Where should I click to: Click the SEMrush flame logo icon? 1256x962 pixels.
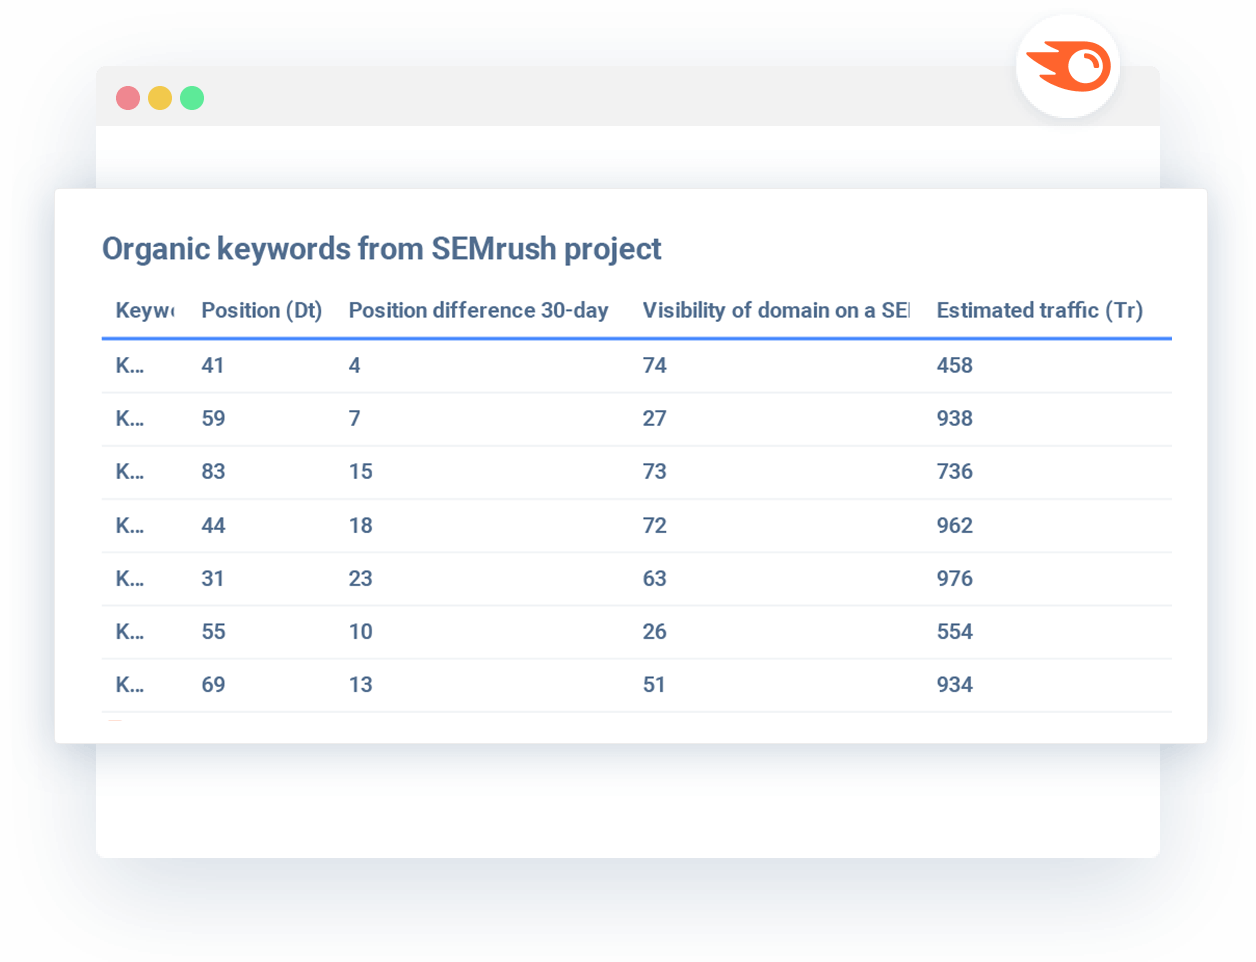pos(1068,67)
